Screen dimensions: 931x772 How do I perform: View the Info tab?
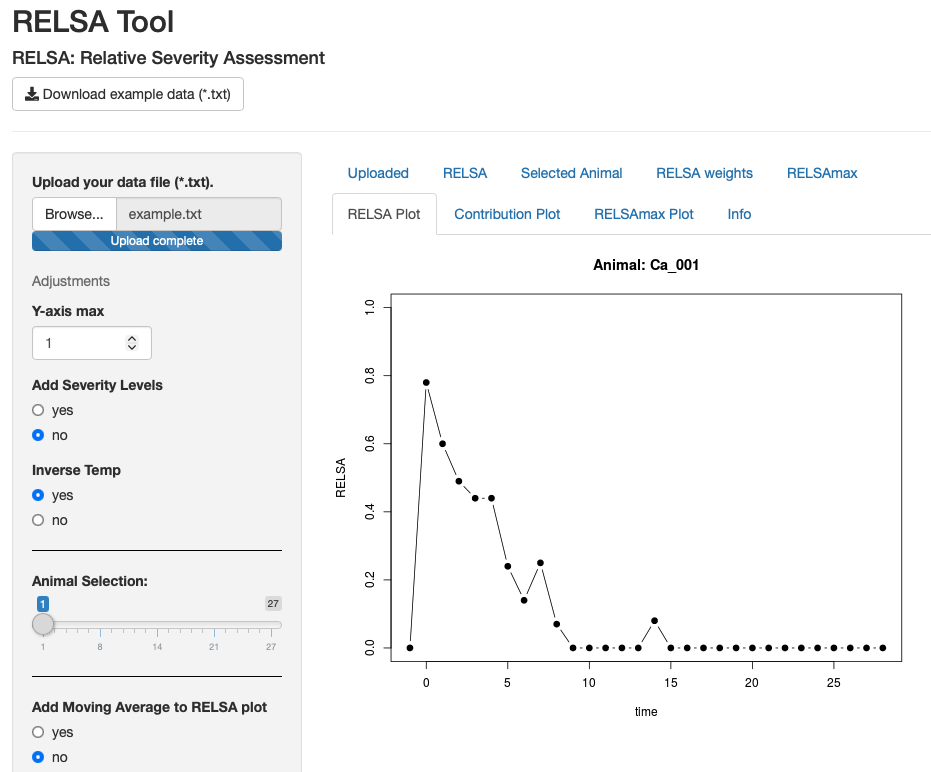click(x=738, y=214)
